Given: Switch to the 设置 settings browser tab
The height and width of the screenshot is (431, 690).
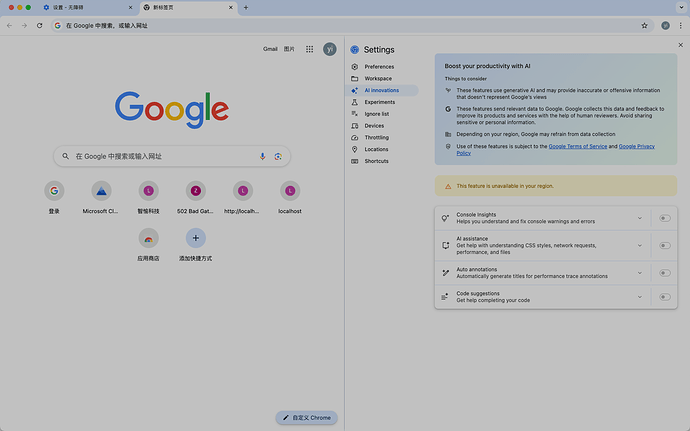Looking at the screenshot, I should coord(86,7).
